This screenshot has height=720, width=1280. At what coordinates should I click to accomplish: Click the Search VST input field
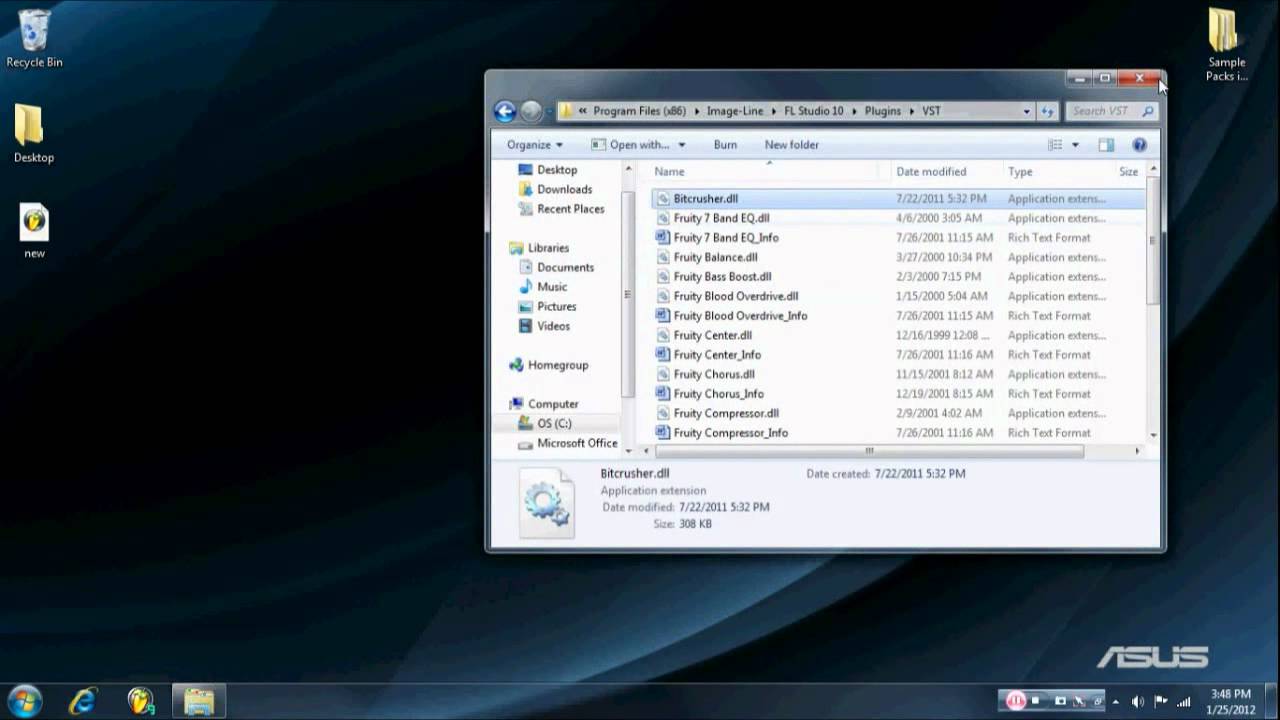1112,111
